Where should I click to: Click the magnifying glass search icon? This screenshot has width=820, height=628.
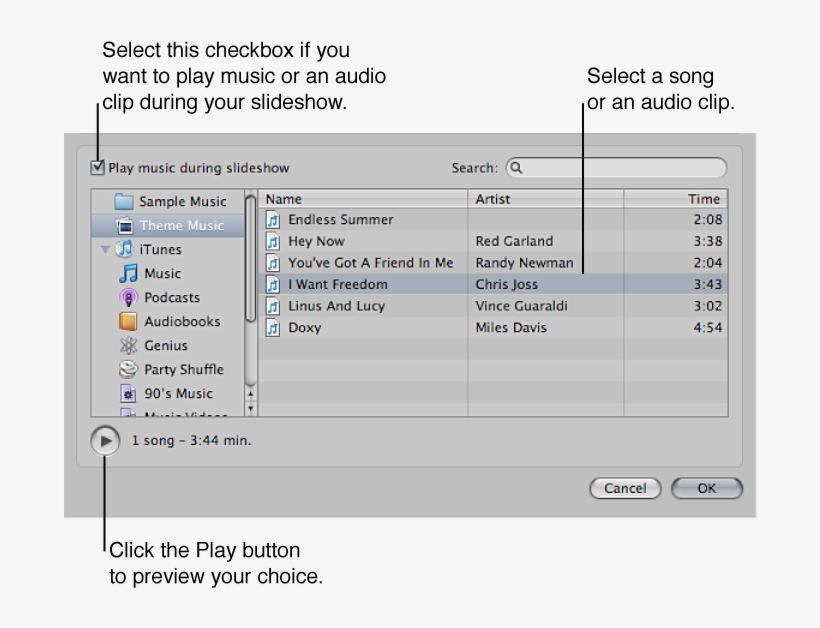coord(516,168)
